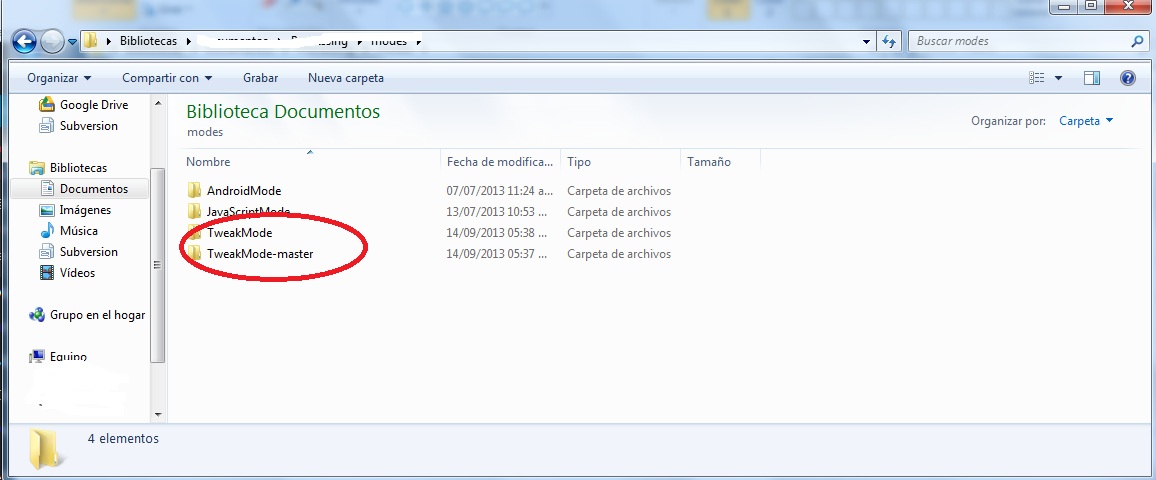Select the TweakMode-master folder
1156x480 pixels.
(259, 254)
